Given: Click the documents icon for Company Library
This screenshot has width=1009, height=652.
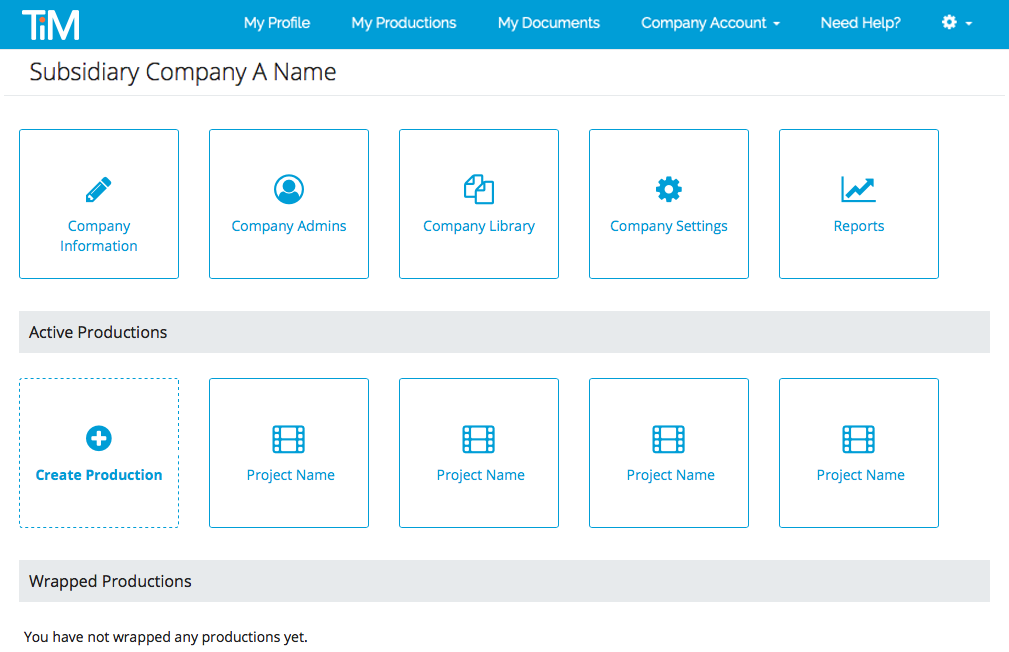Looking at the screenshot, I should (479, 189).
